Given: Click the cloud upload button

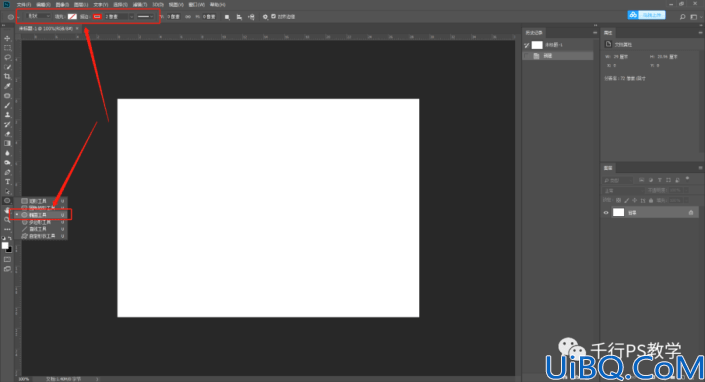Looking at the screenshot, I should point(647,15).
